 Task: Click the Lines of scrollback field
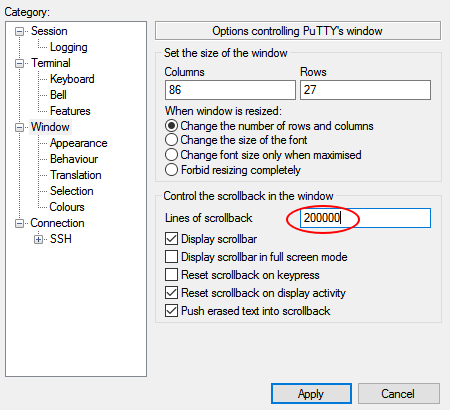pos(365,218)
